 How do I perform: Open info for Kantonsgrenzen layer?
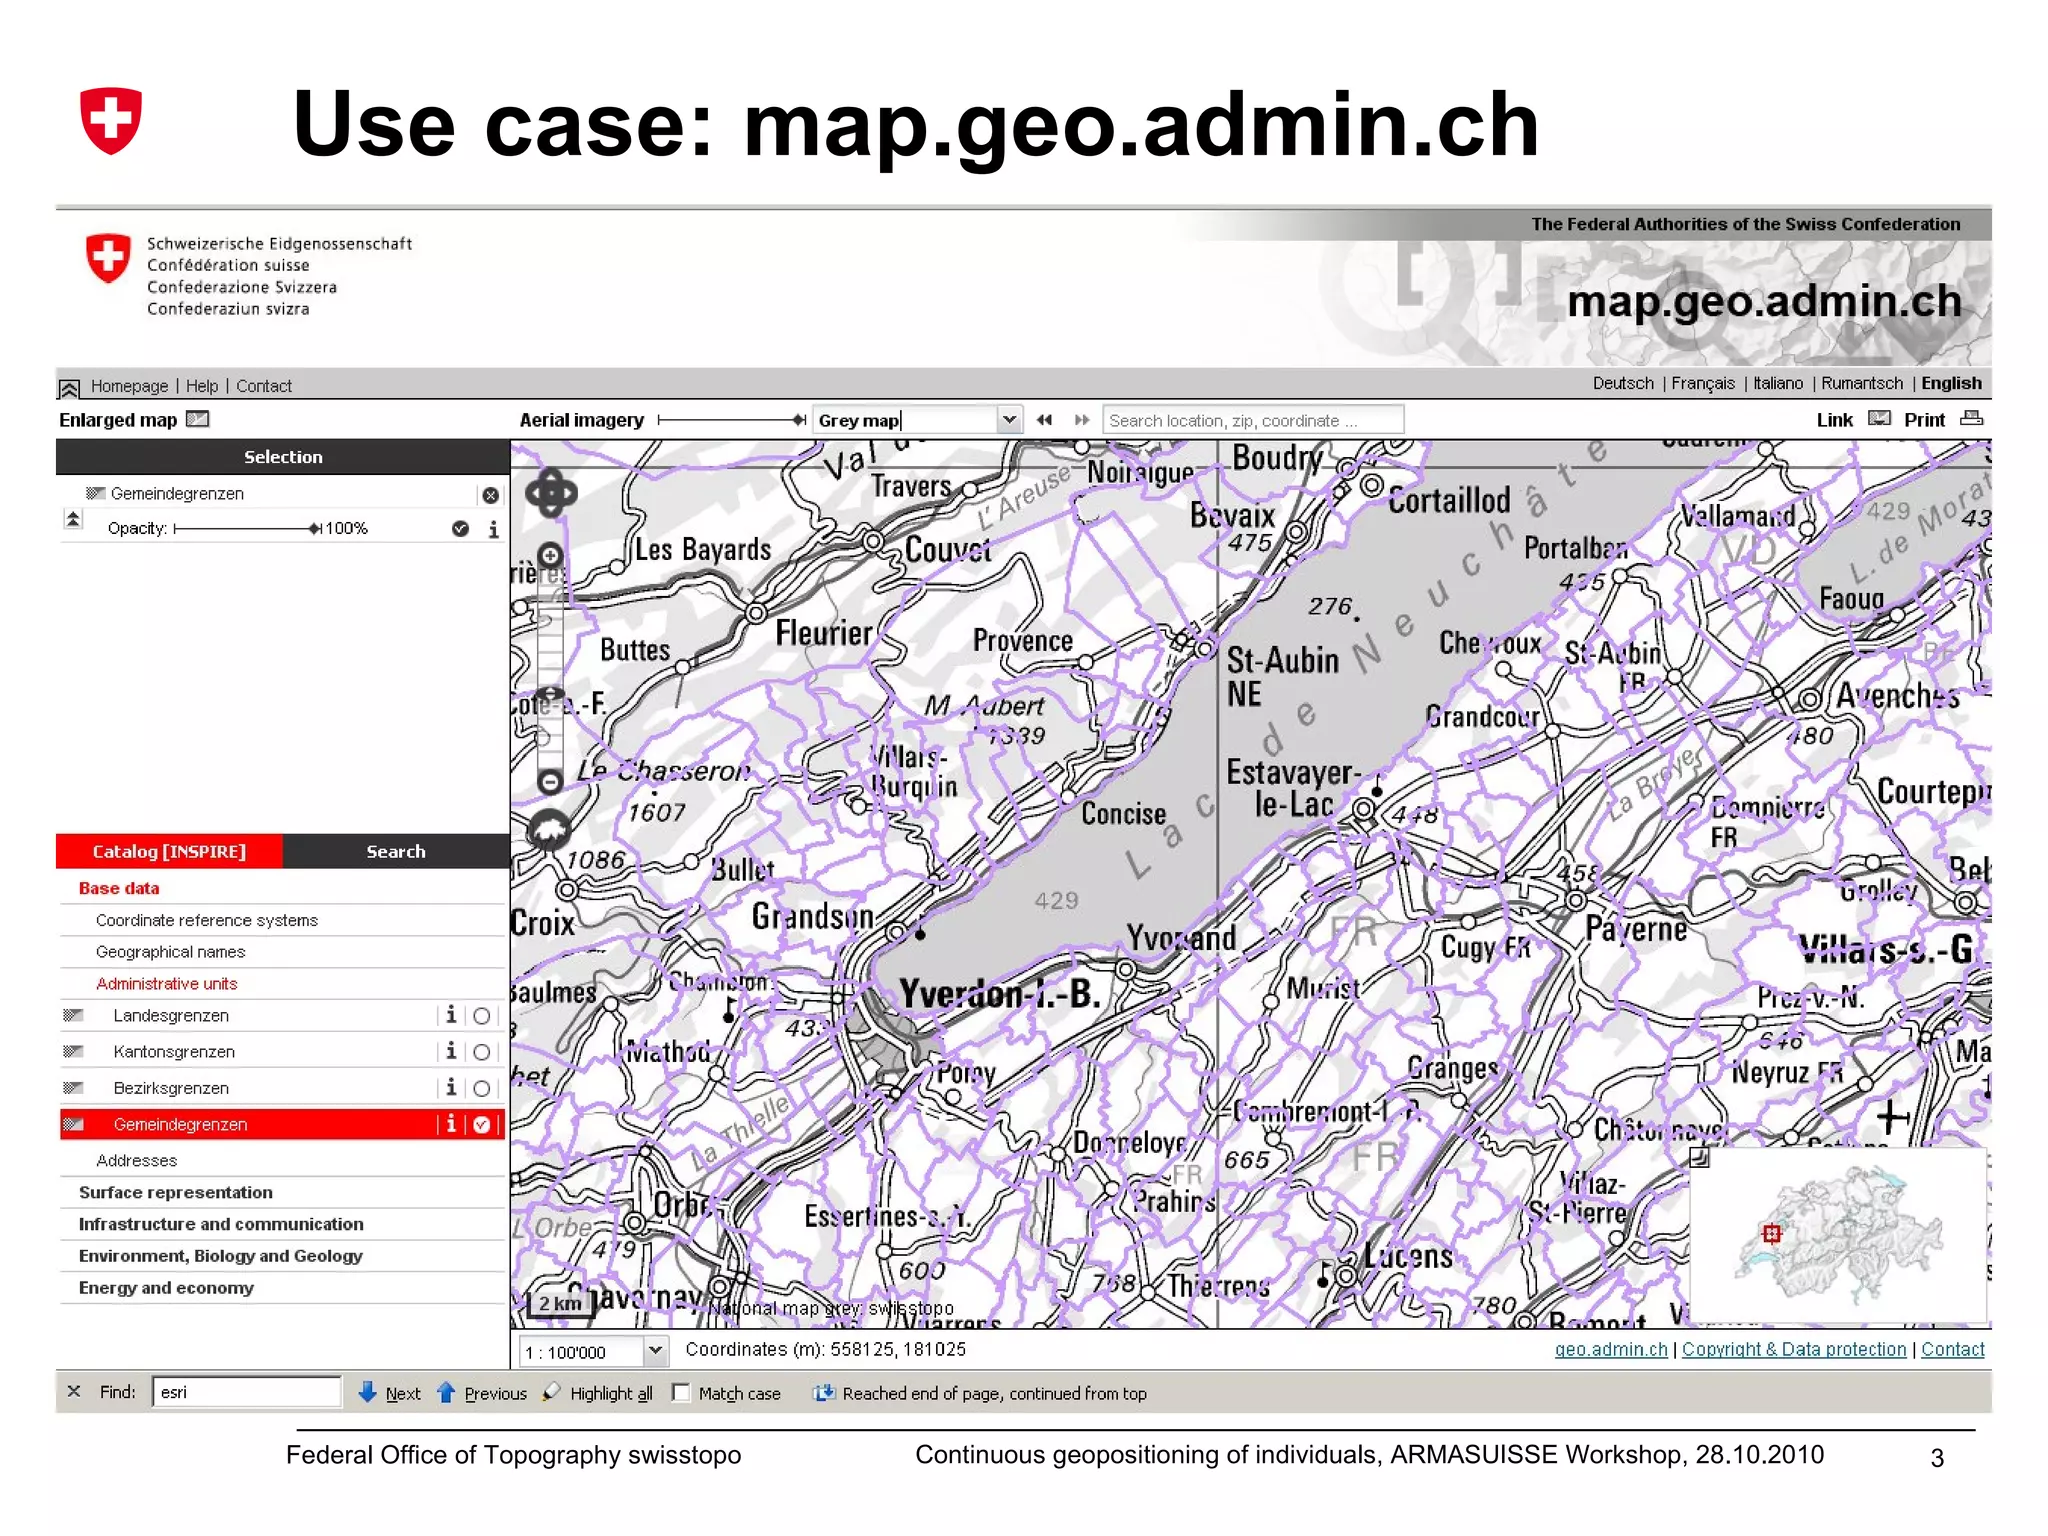(x=451, y=1051)
